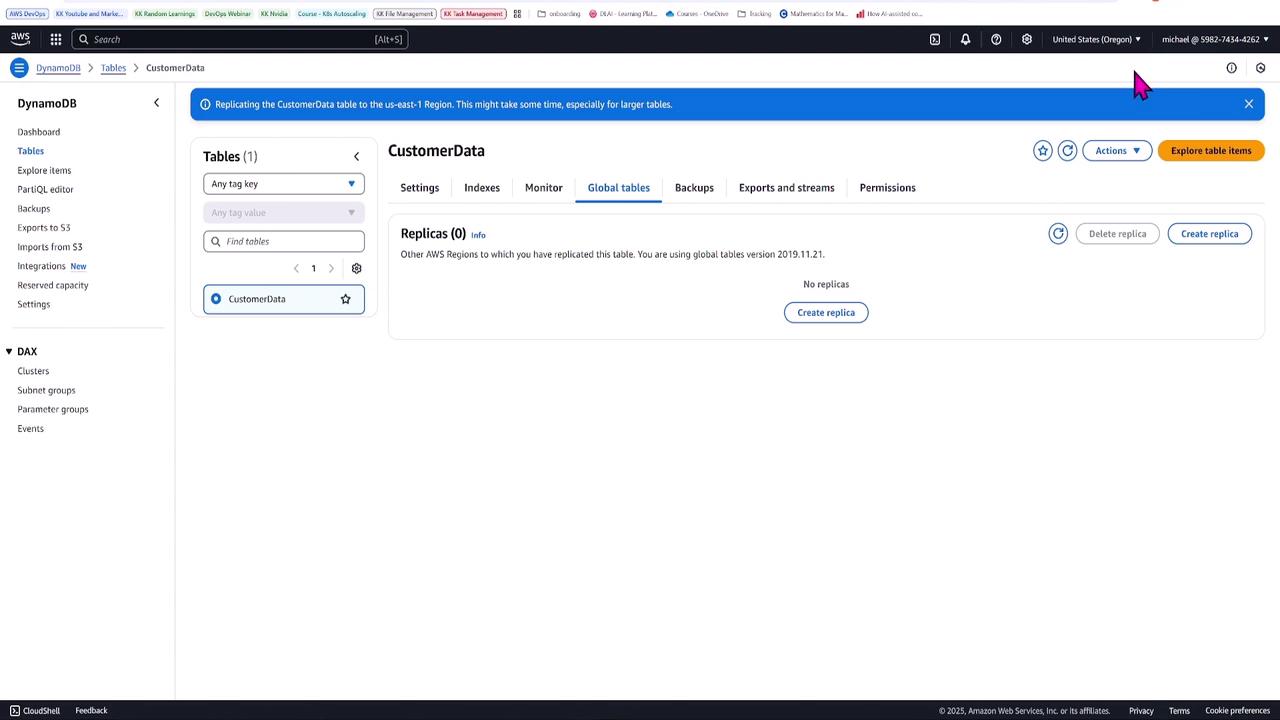Focus the AWS console search box
1280x720 pixels.
[240, 39]
